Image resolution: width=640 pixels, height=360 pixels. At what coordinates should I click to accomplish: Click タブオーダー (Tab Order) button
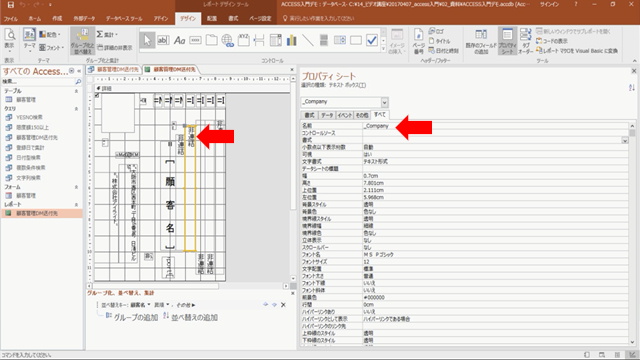[x=526, y=41]
